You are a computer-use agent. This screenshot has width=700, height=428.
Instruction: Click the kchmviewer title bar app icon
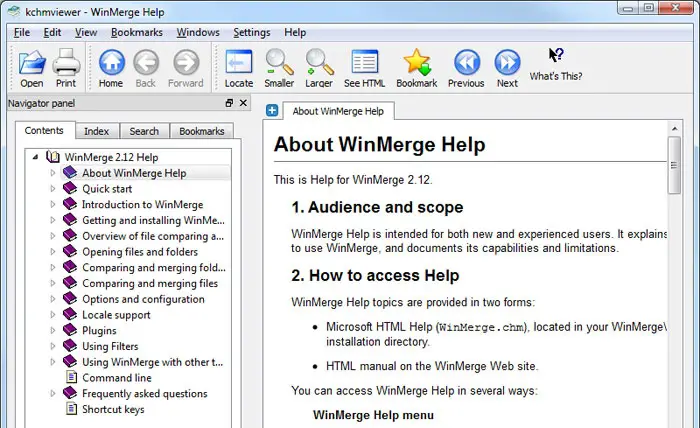coord(13,12)
